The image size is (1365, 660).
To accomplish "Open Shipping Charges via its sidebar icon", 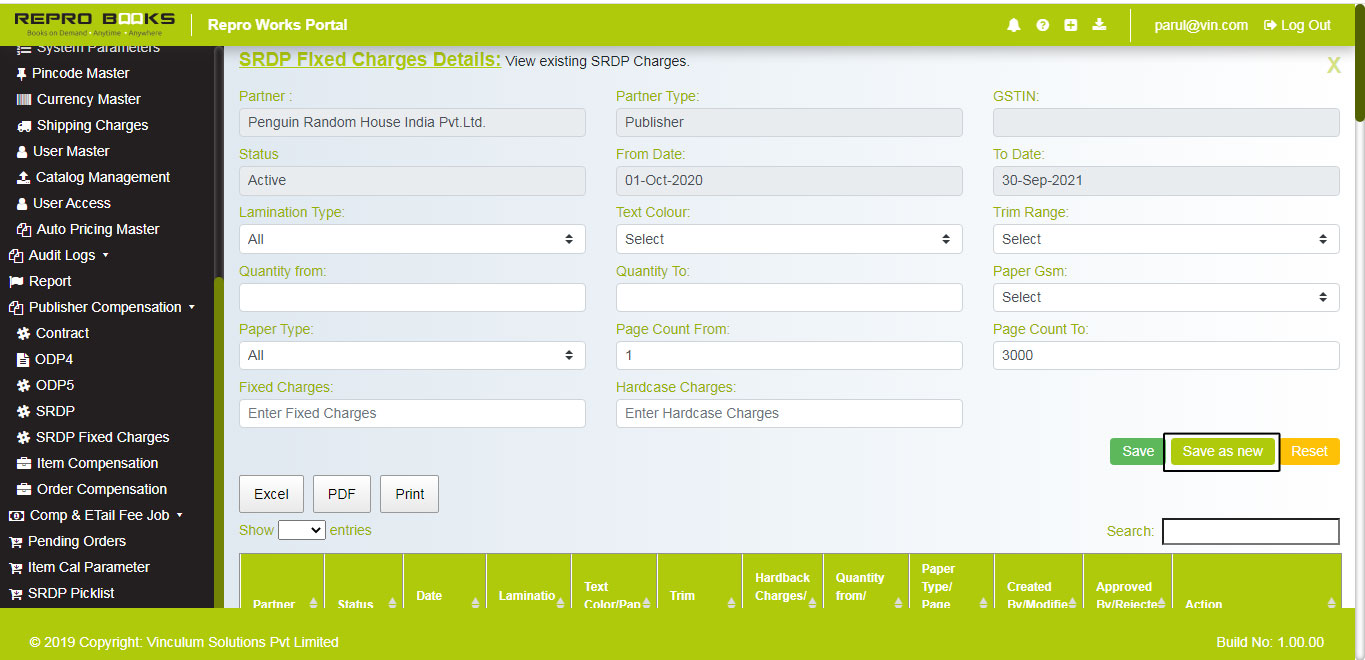I will tap(23, 125).
